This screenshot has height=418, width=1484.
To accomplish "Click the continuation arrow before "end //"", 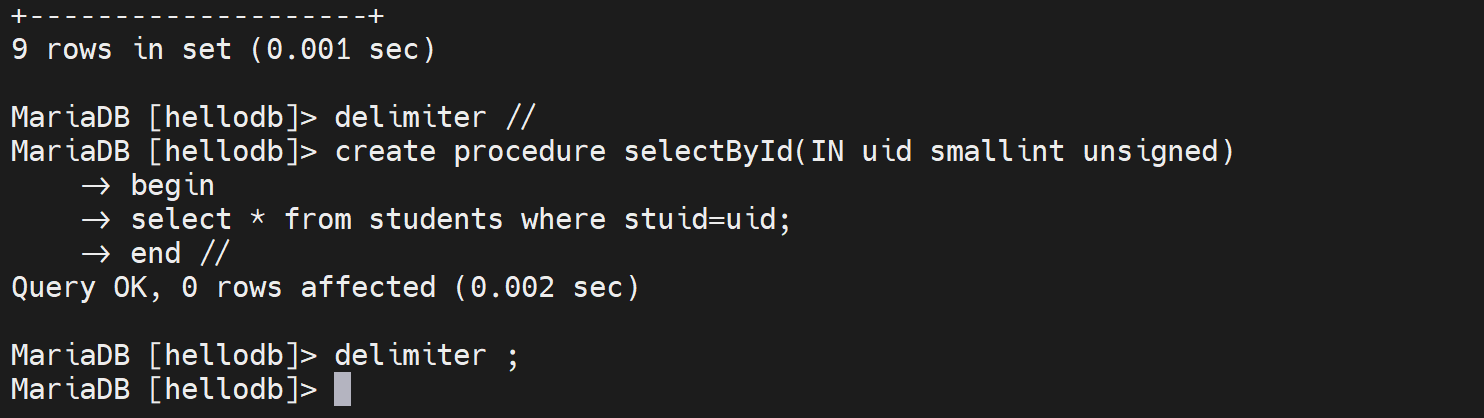I will pos(95,253).
